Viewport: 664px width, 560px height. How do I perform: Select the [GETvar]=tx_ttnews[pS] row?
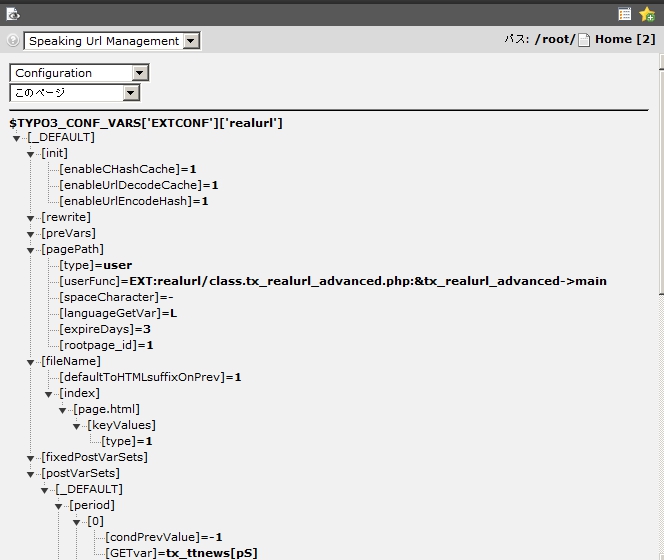point(181,553)
